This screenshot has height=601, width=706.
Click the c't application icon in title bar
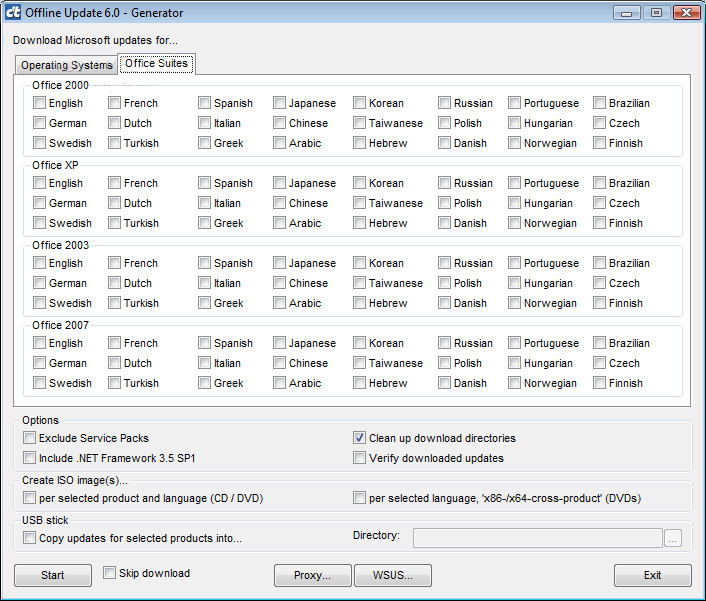12,12
